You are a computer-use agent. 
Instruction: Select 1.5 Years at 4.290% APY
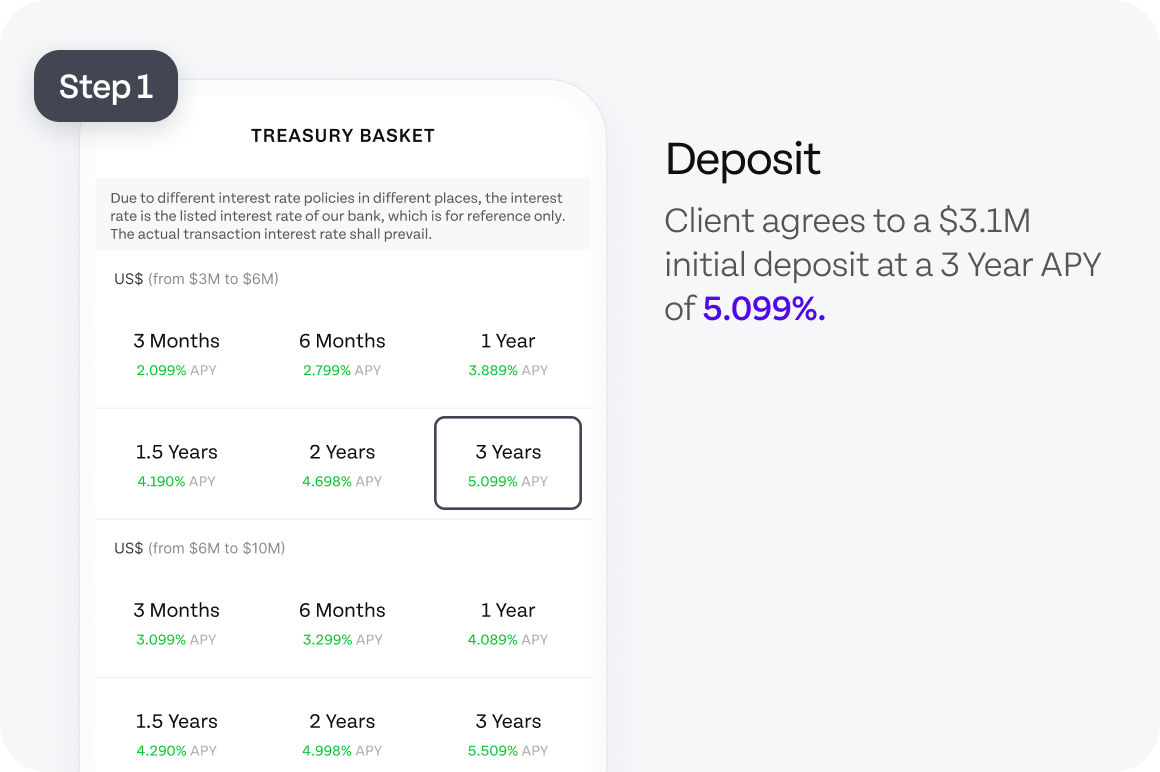pos(176,734)
